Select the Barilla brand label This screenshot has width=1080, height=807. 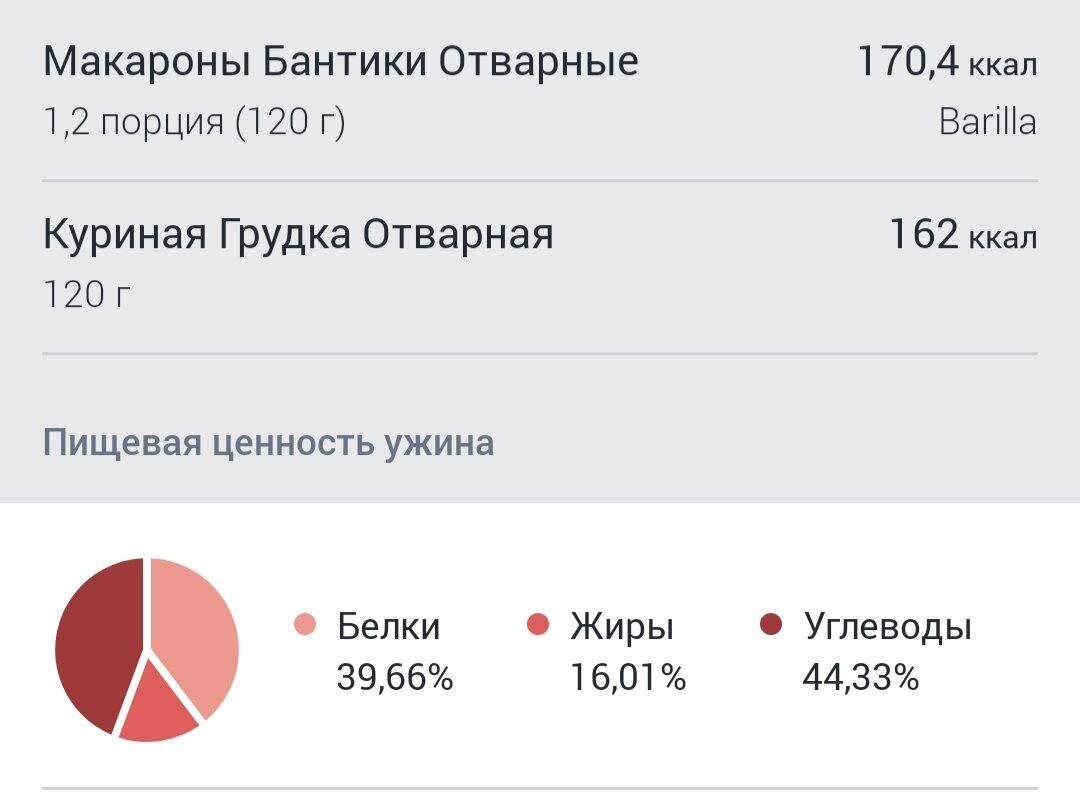pos(988,122)
